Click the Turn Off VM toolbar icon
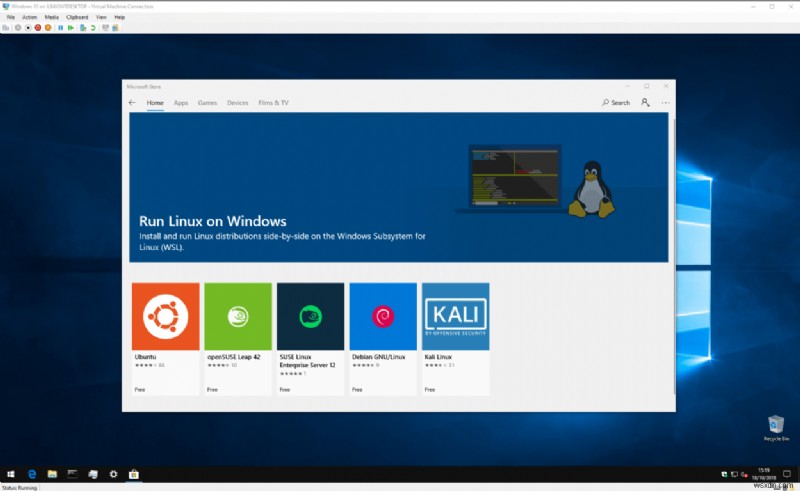Viewport: 800px width, 491px height. pos(28,28)
